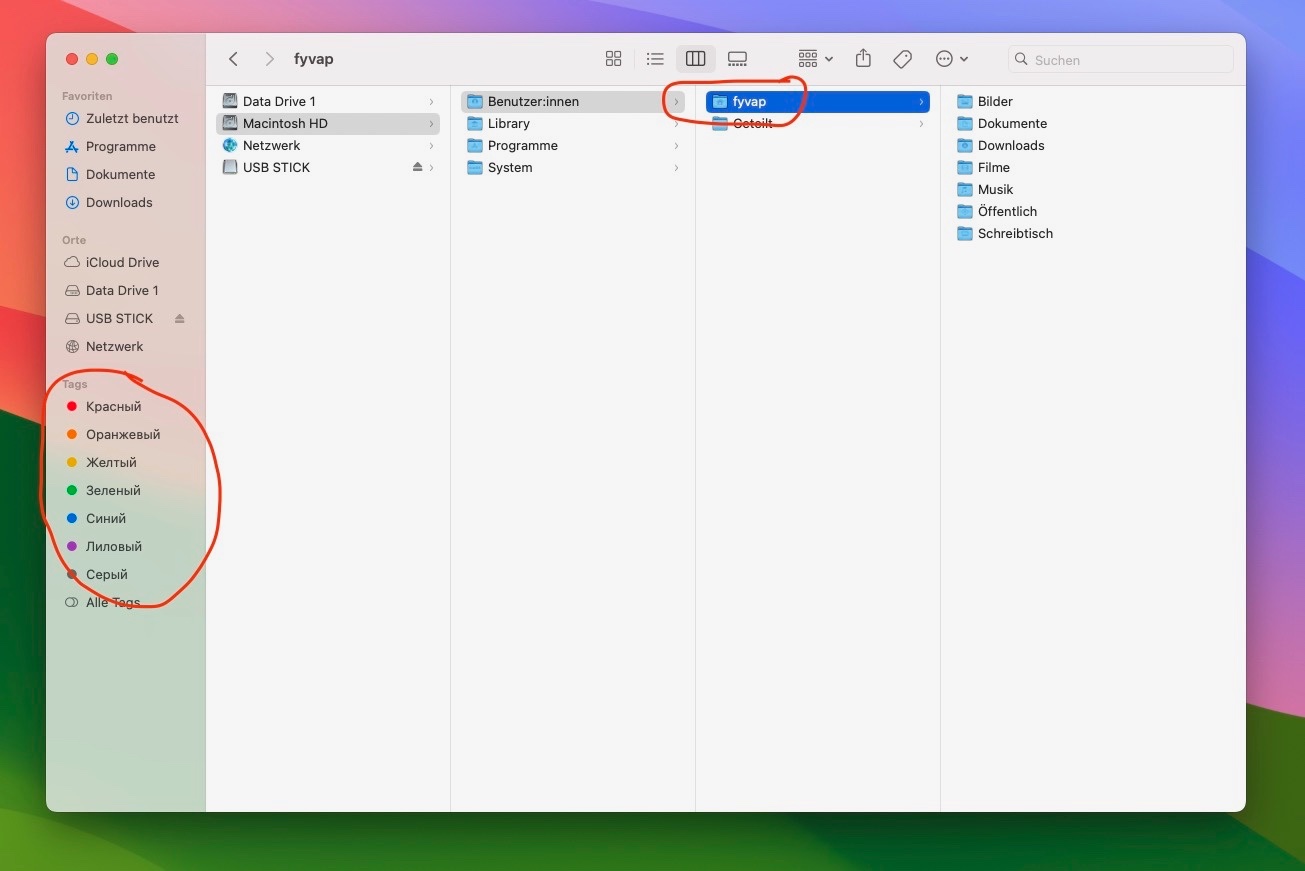Click eject icon beside USB STICK in the first column
Screen dimensions: 1305x871
417,167
